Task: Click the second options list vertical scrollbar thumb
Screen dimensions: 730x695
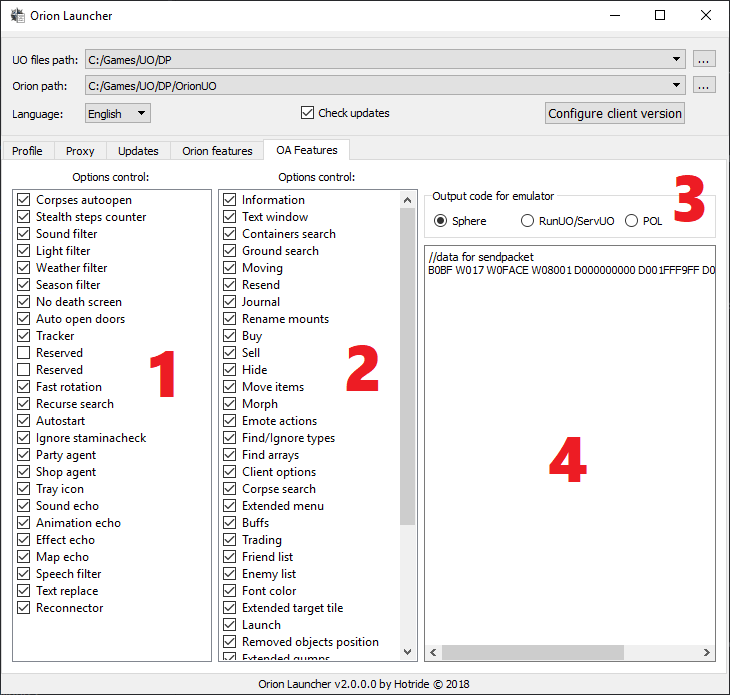Action: pos(407,366)
